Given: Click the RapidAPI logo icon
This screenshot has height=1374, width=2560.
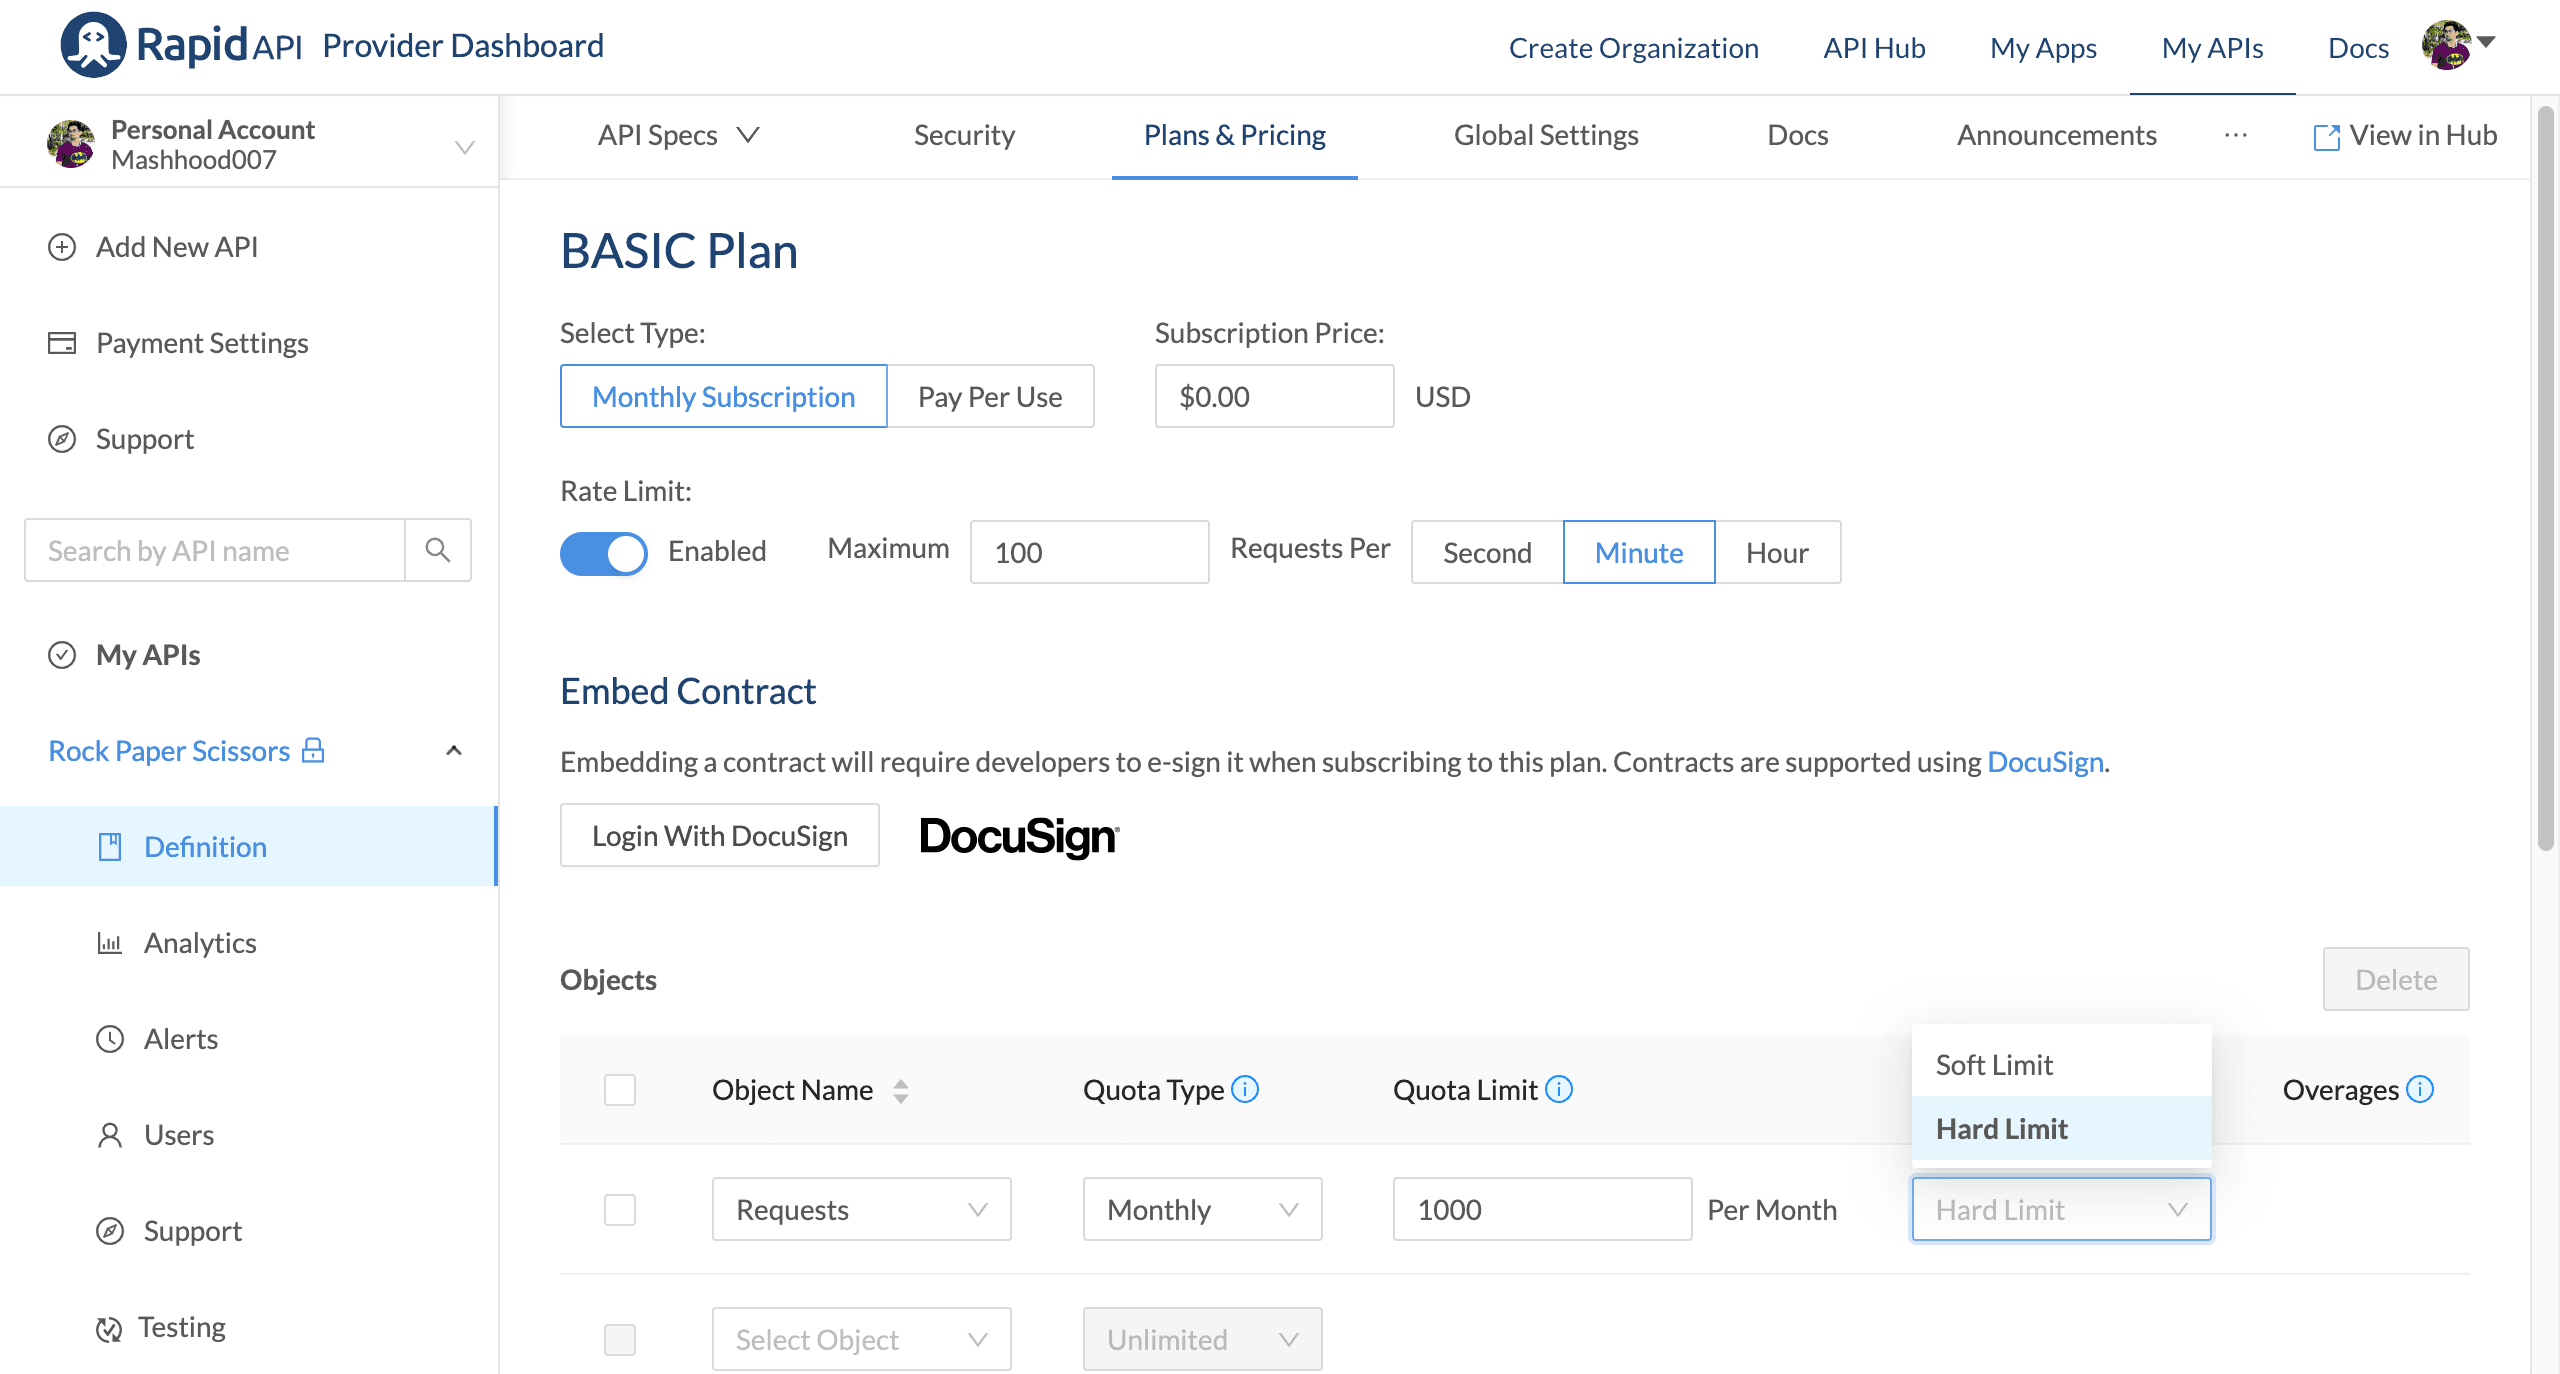Looking at the screenshot, I should [x=93, y=45].
